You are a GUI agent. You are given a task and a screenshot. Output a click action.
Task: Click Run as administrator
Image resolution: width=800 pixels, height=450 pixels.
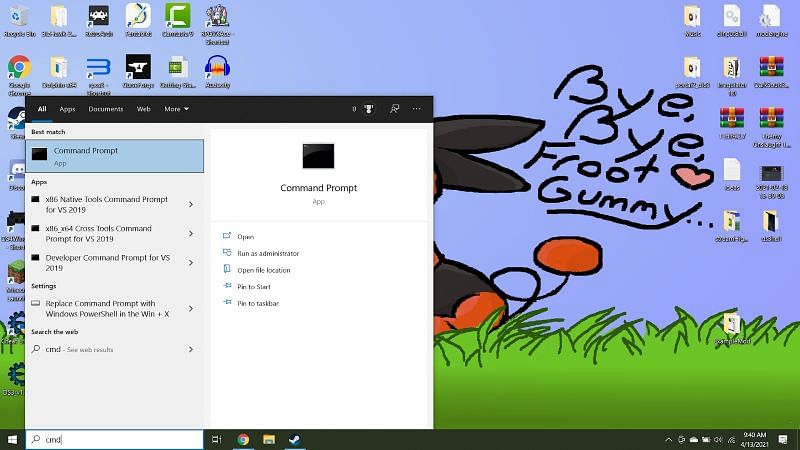[267, 254]
